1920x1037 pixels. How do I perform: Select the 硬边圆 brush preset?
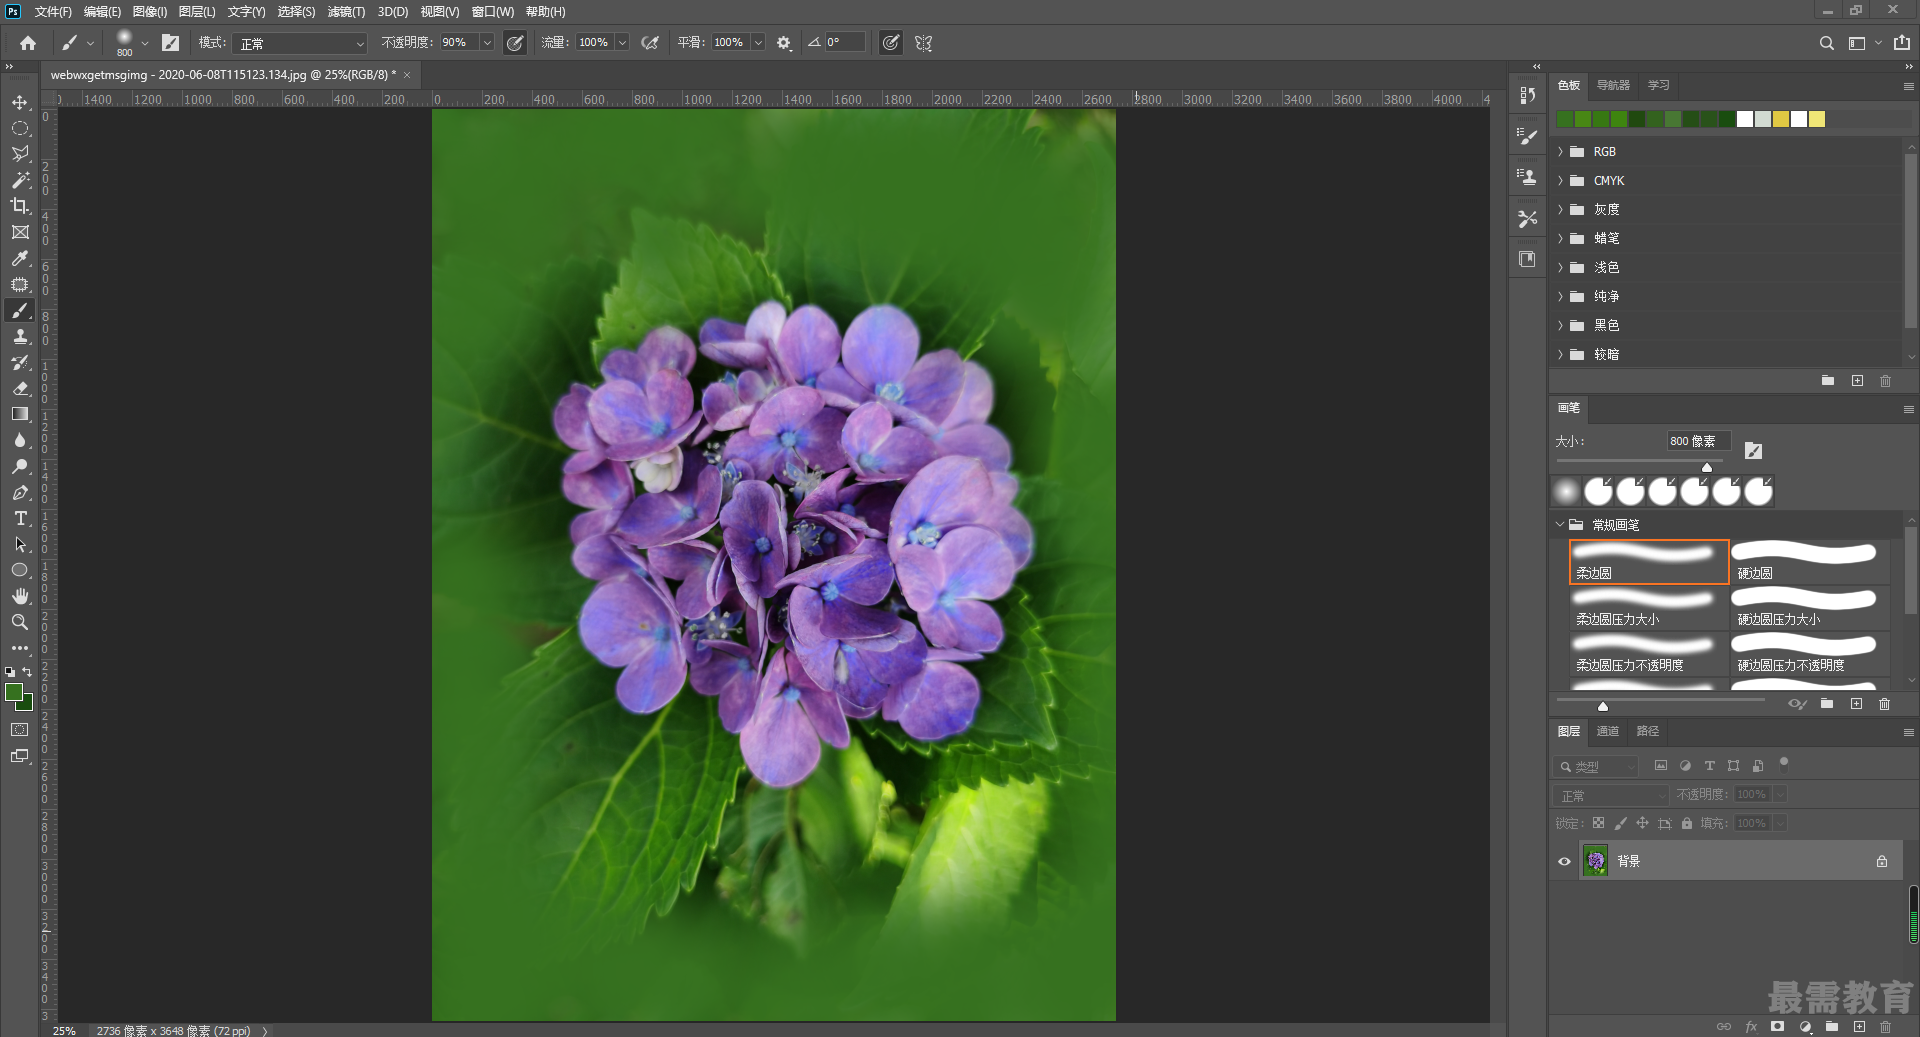pyautogui.click(x=1810, y=562)
